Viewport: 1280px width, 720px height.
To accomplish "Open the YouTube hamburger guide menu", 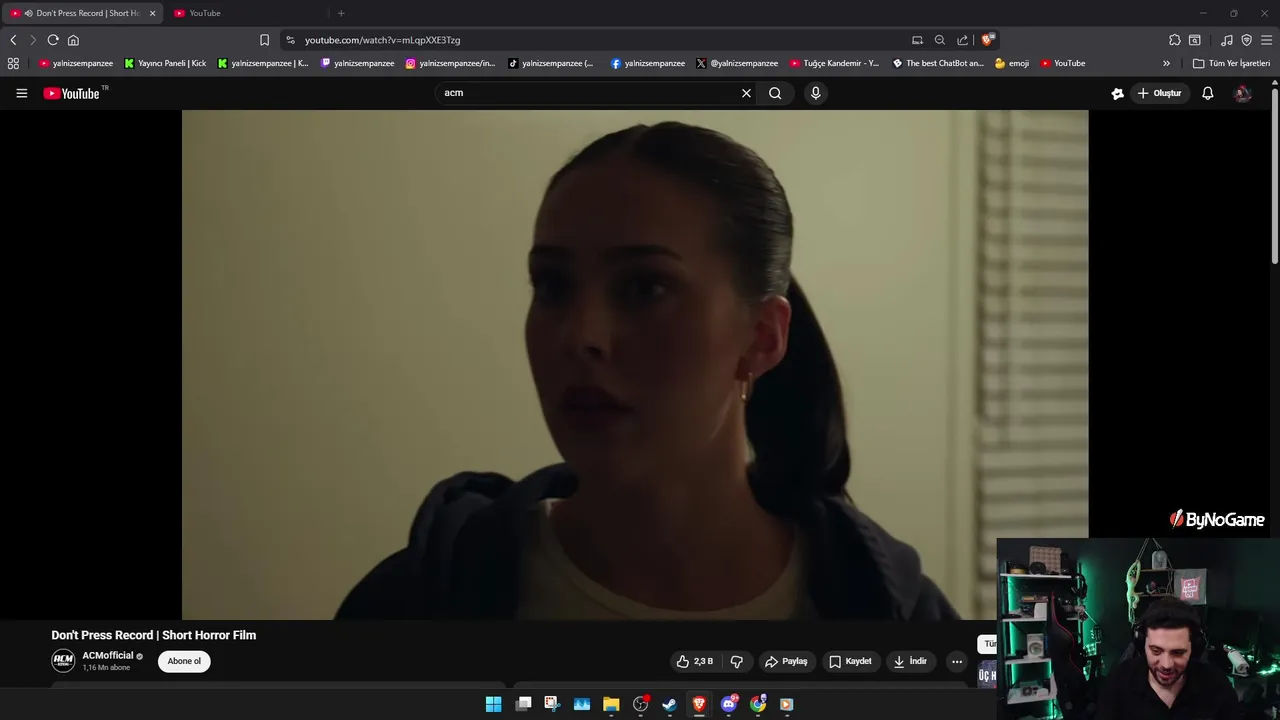I will tap(21, 93).
